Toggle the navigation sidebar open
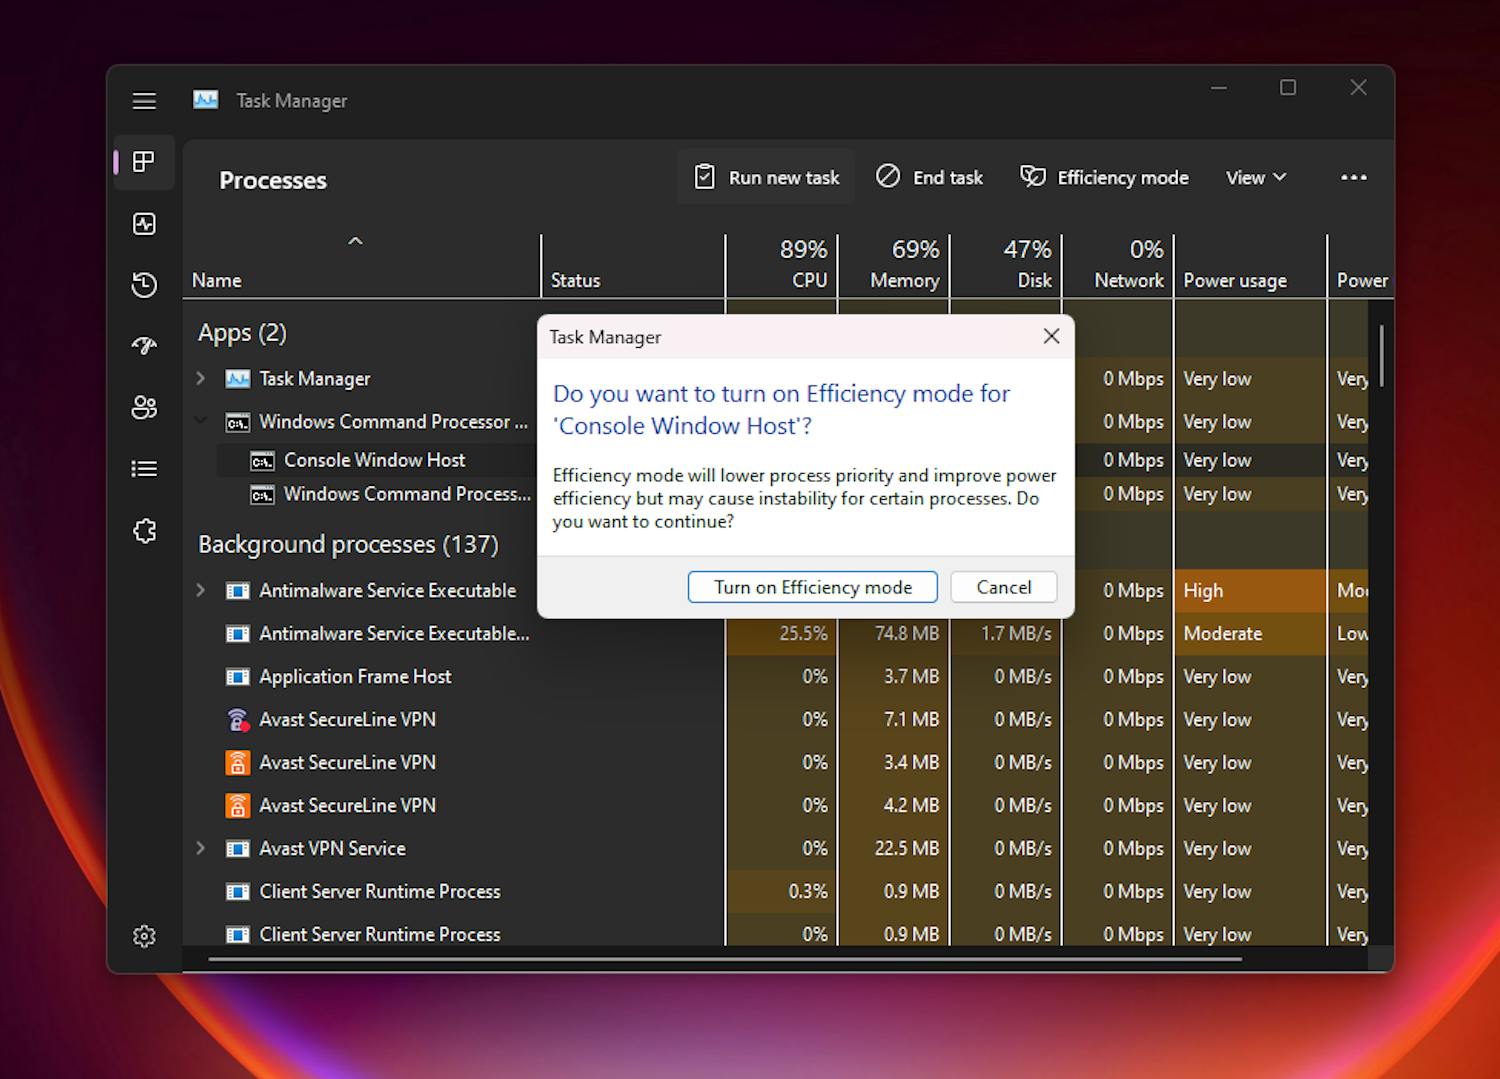The image size is (1500, 1079). [143, 100]
